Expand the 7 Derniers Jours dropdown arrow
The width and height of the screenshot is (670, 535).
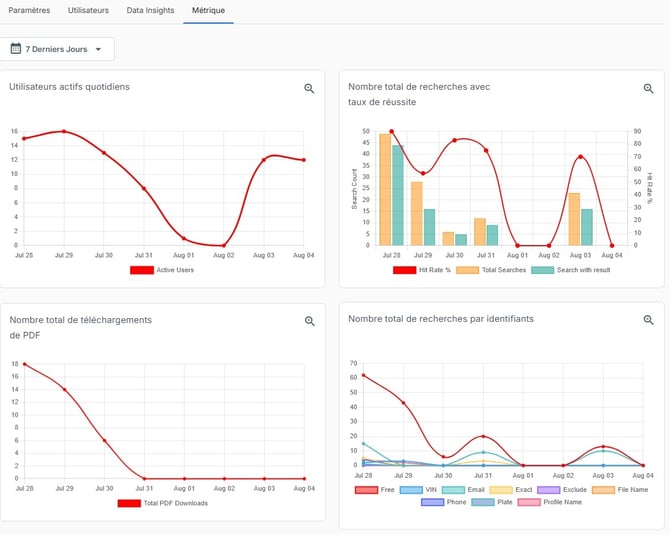pos(98,49)
